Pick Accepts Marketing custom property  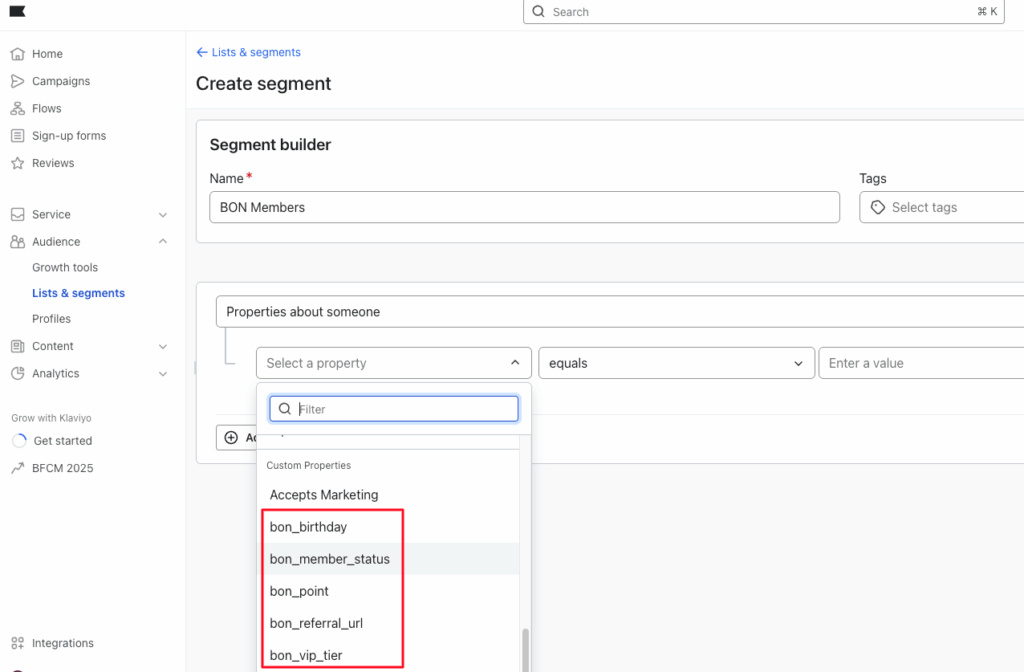tap(324, 495)
